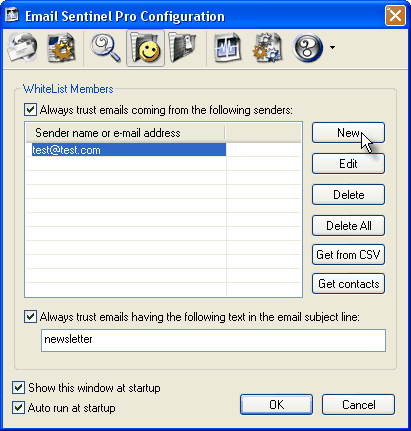The image size is (411, 431).
Task: Click the Edit sender button
Action: pyautogui.click(x=348, y=164)
